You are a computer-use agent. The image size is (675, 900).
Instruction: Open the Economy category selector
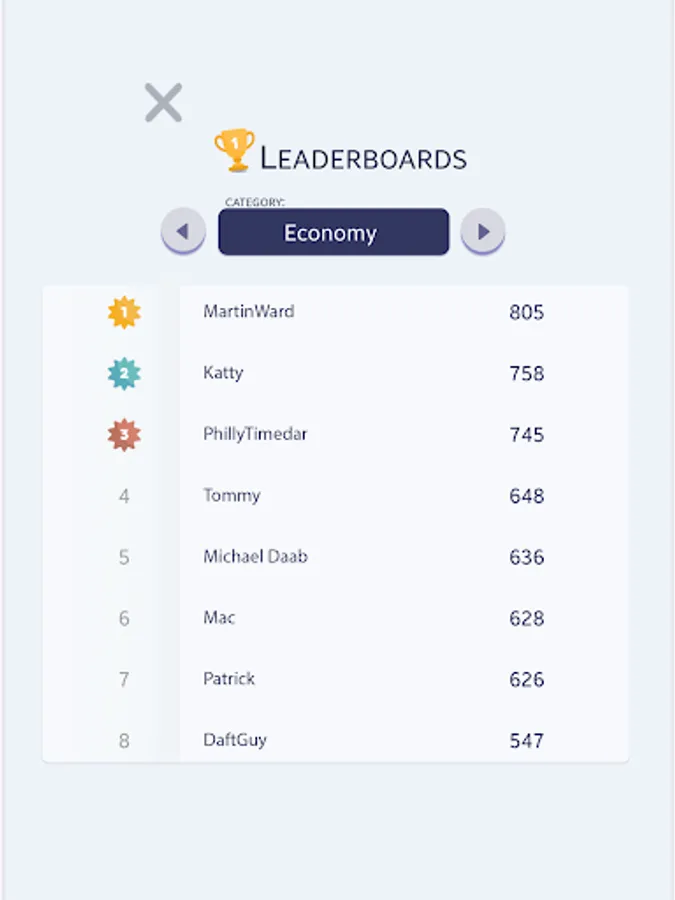tap(333, 232)
